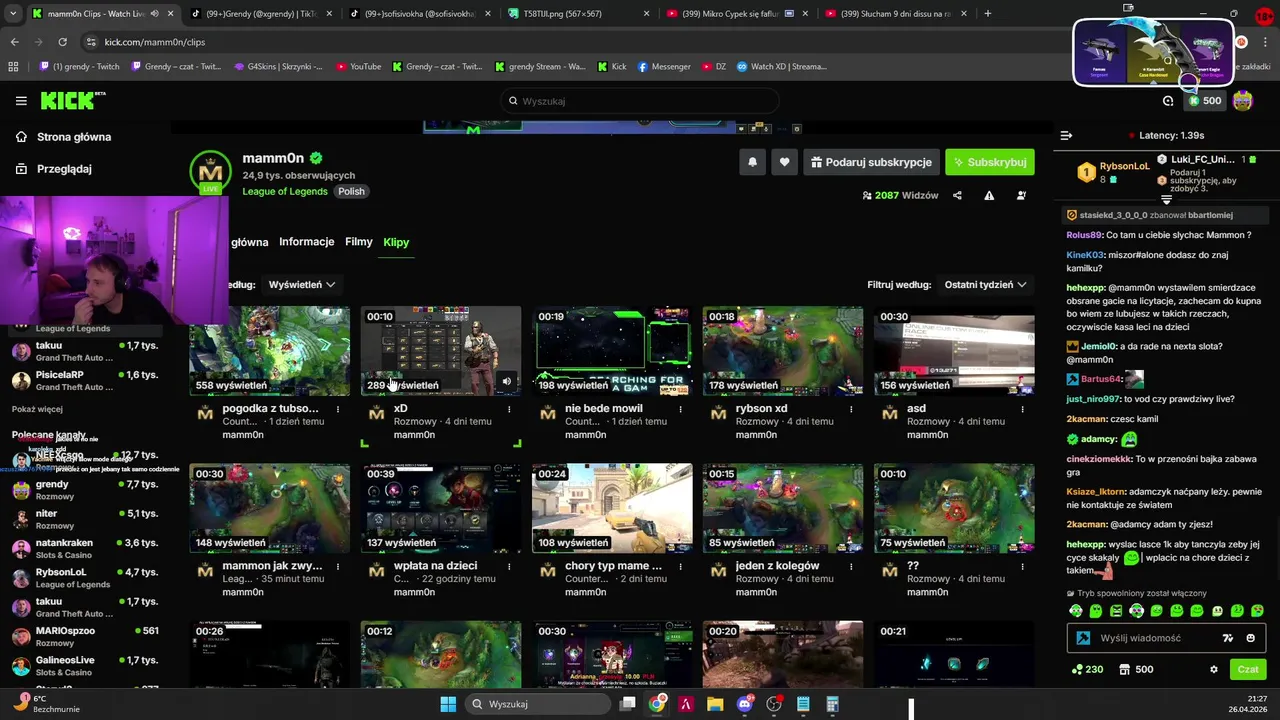
Task: Open File Explorer from the taskbar
Action: (x=715, y=704)
